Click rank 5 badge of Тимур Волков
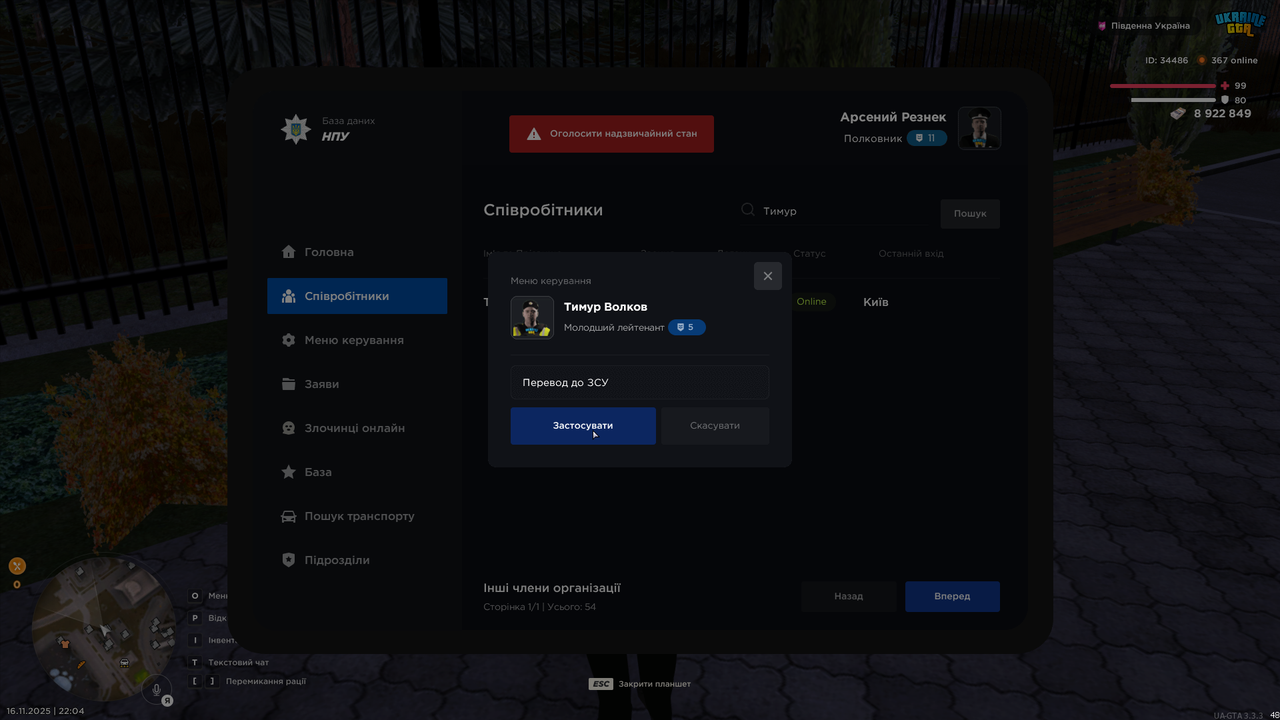 687,327
